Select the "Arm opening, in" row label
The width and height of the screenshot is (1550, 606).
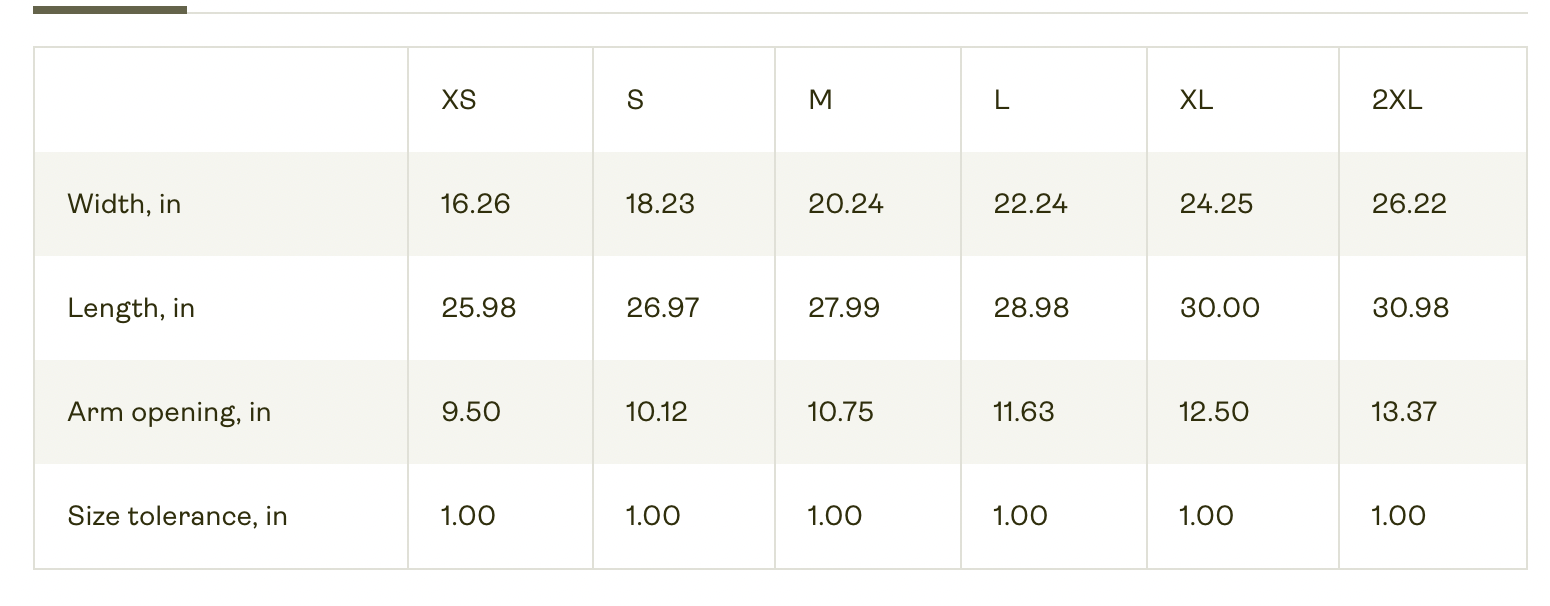169,412
